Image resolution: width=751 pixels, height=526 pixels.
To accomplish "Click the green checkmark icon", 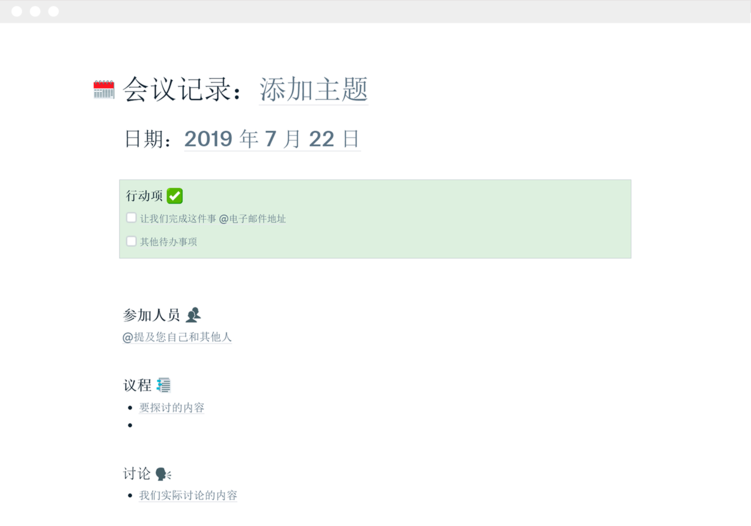I will click(x=175, y=196).
